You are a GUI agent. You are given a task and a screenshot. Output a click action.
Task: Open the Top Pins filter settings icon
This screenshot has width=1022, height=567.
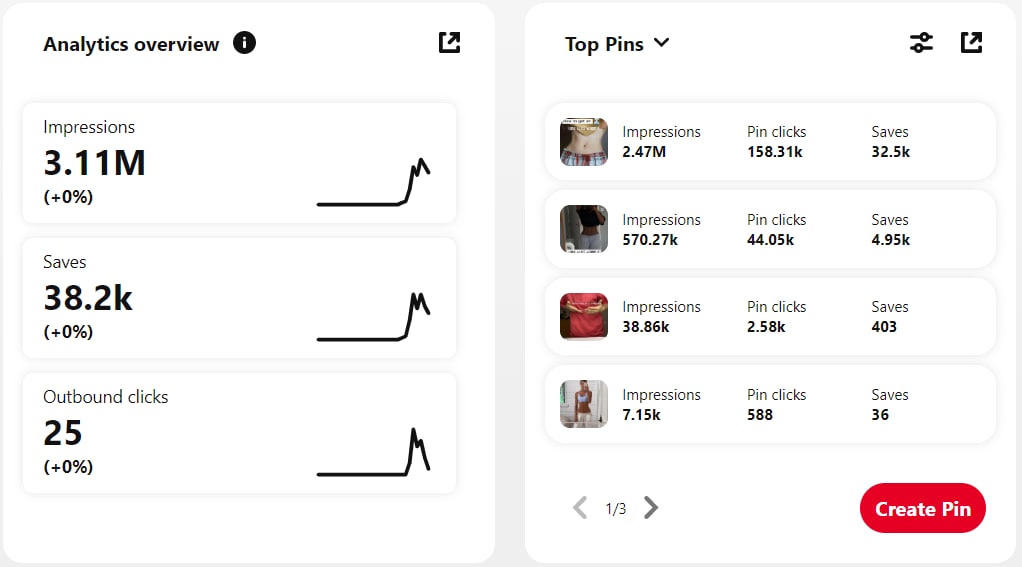tap(921, 42)
